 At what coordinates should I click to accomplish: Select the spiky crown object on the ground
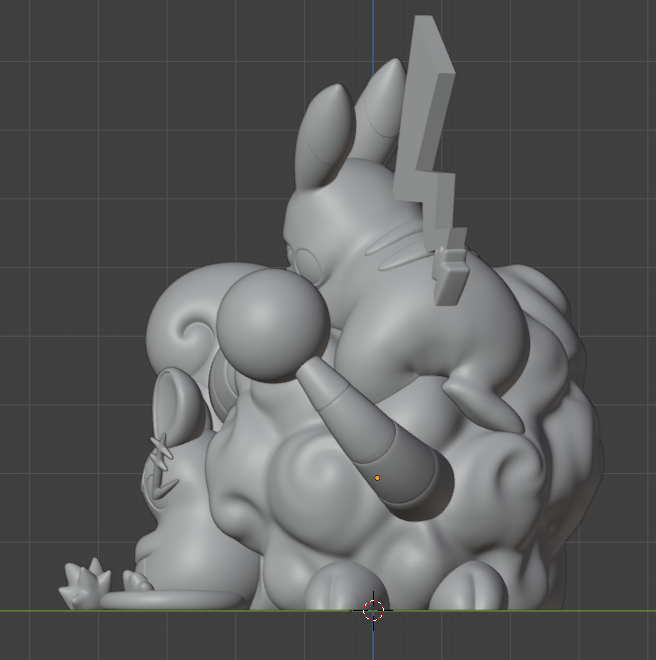(85, 584)
